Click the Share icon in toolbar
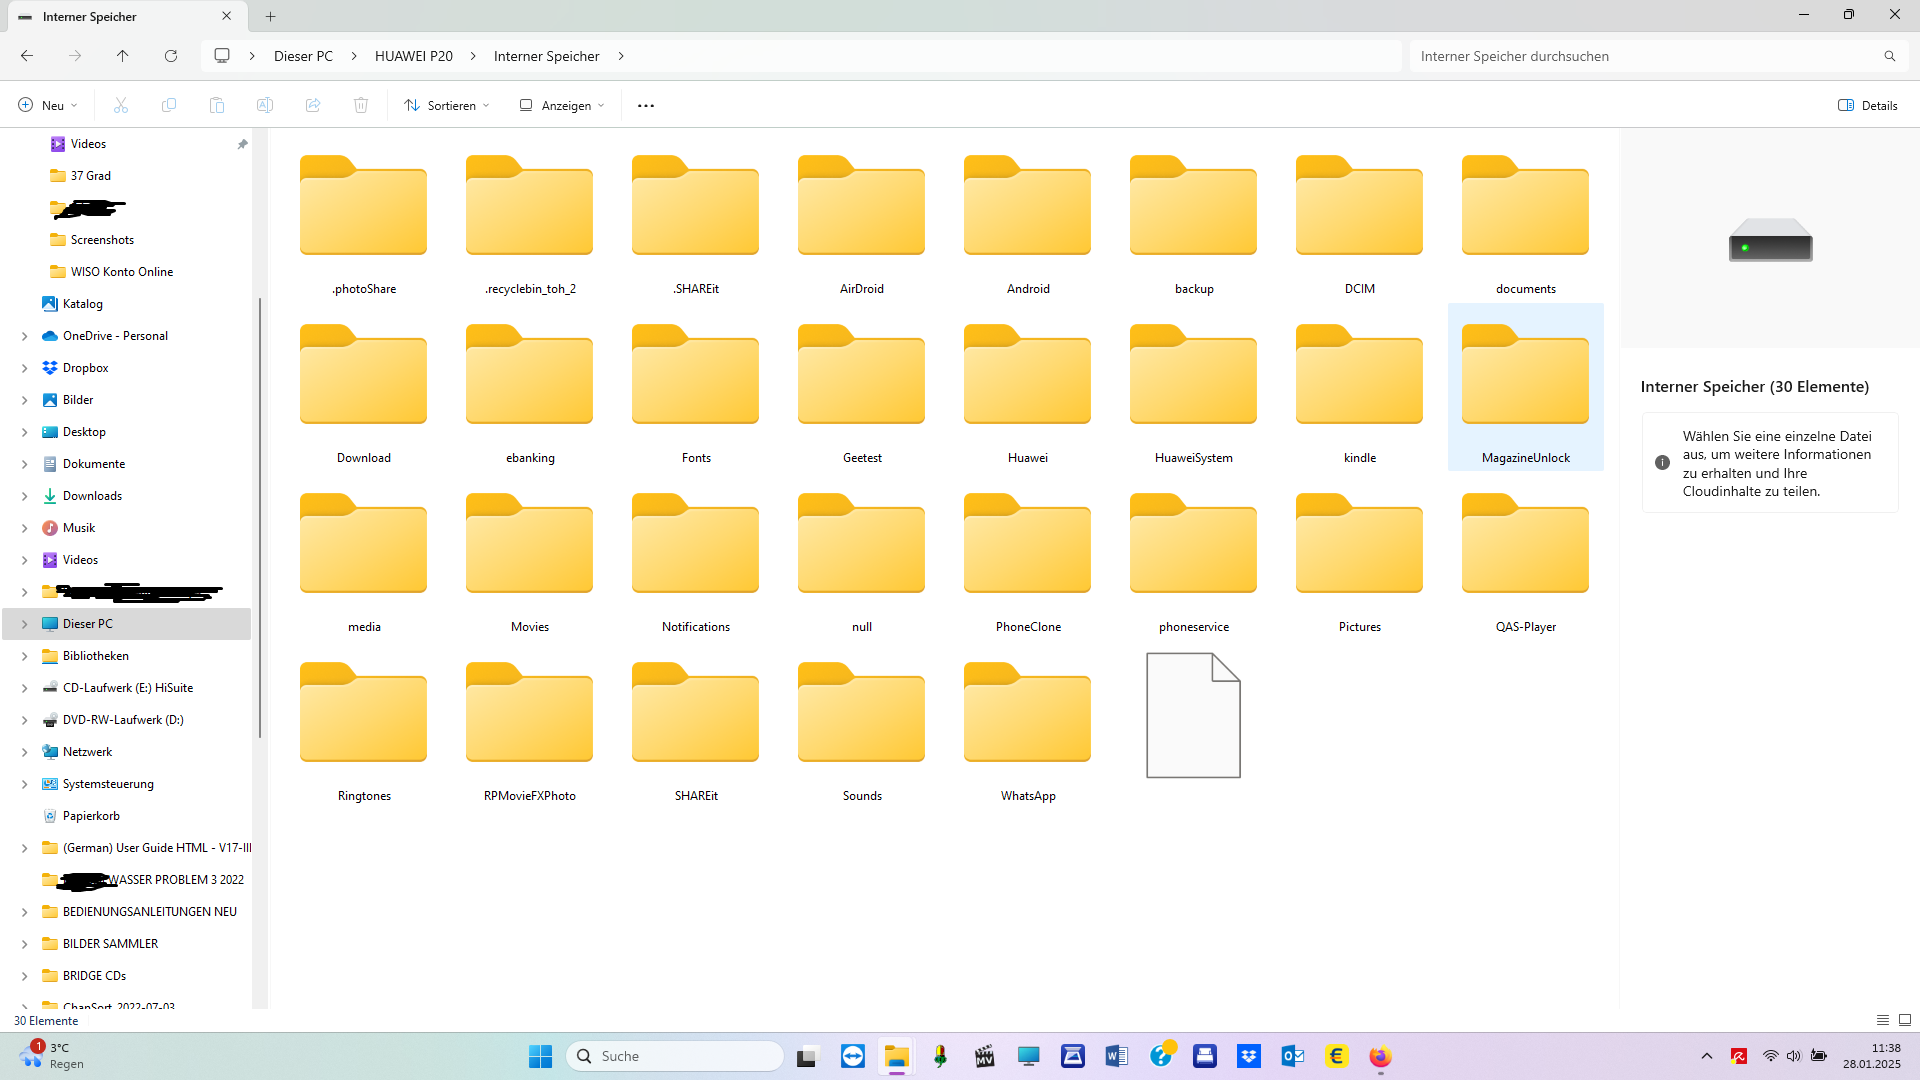The width and height of the screenshot is (1920, 1080). click(313, 105)
